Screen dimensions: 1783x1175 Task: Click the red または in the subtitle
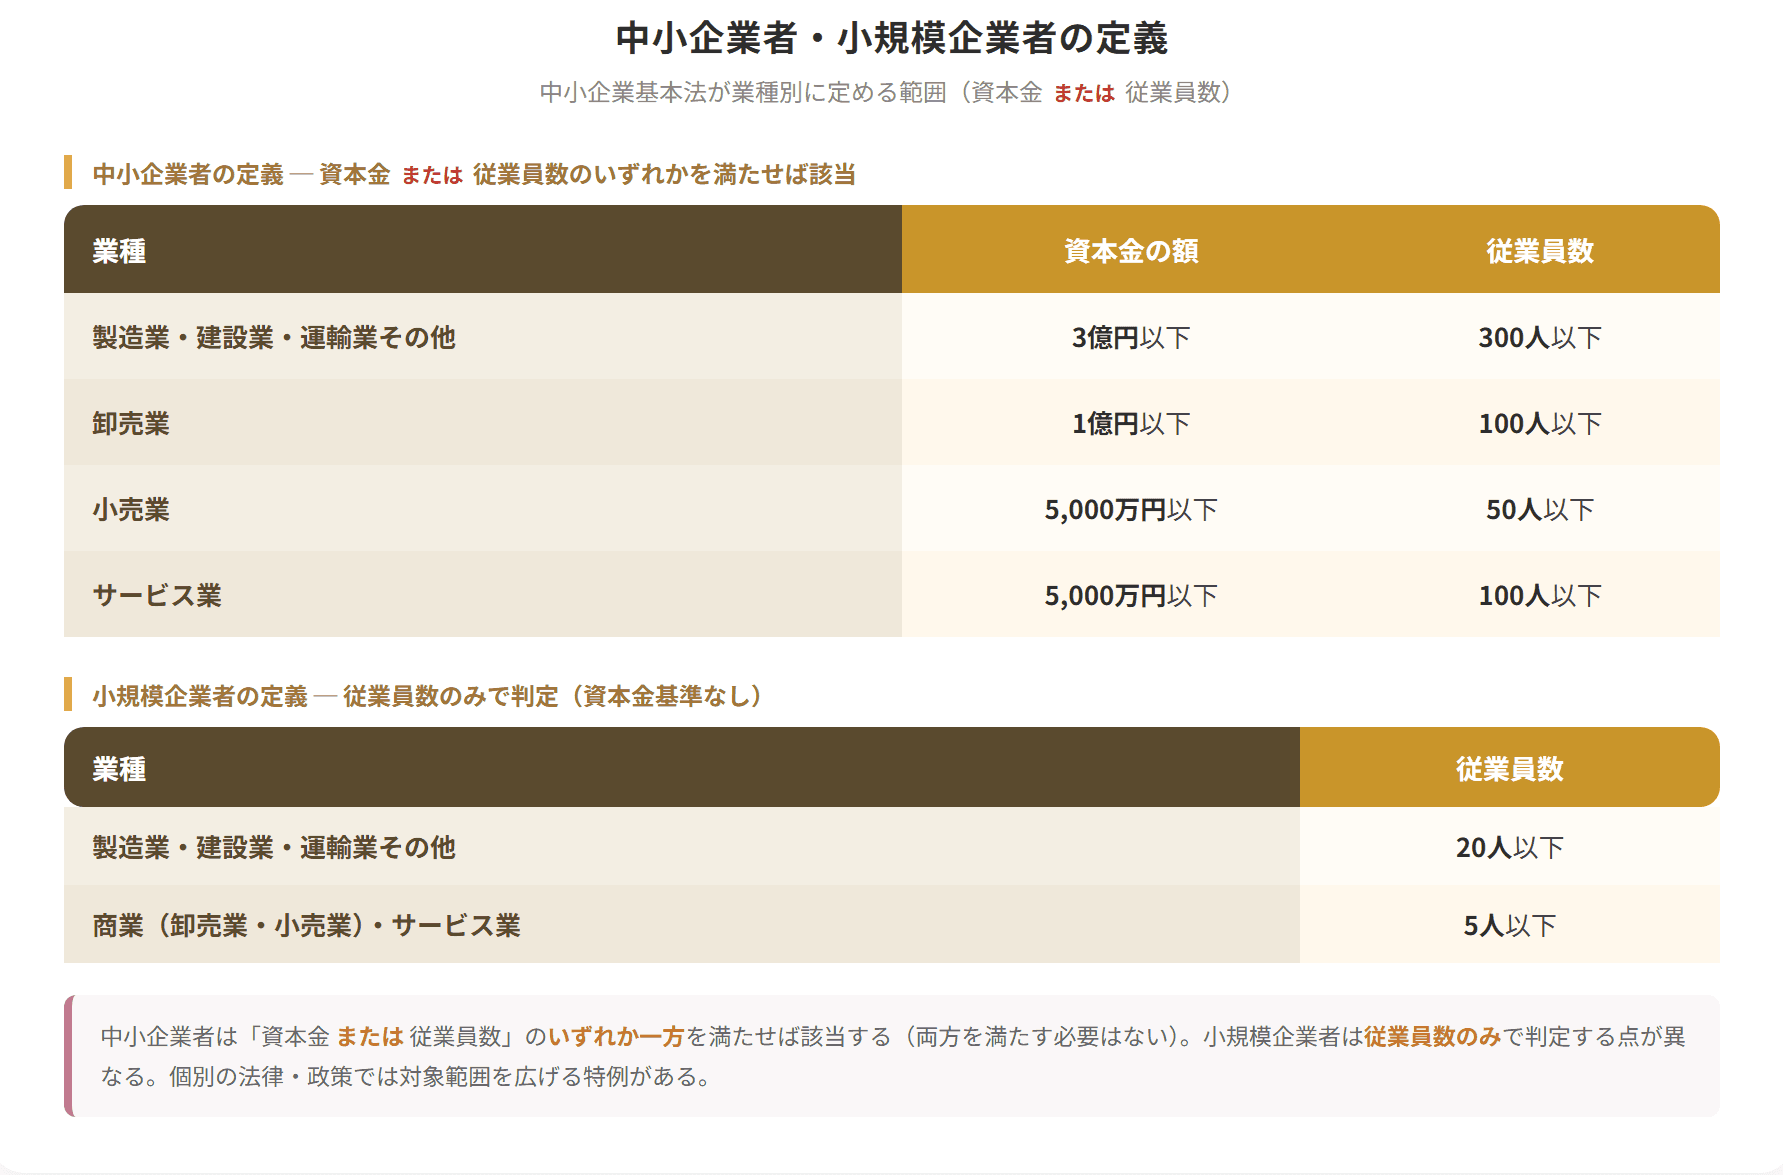tap(1084, 93)
